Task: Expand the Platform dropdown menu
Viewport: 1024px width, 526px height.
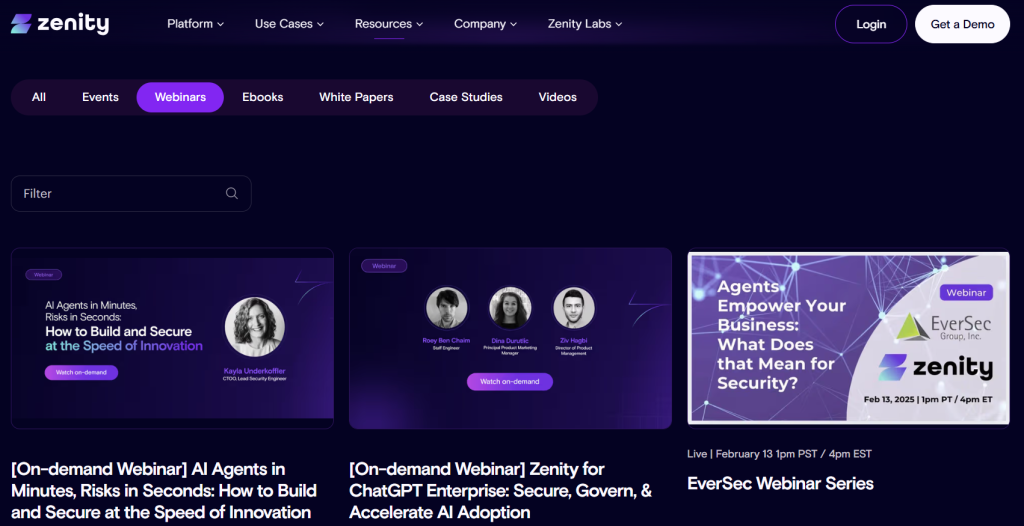Action: point(195,24)
